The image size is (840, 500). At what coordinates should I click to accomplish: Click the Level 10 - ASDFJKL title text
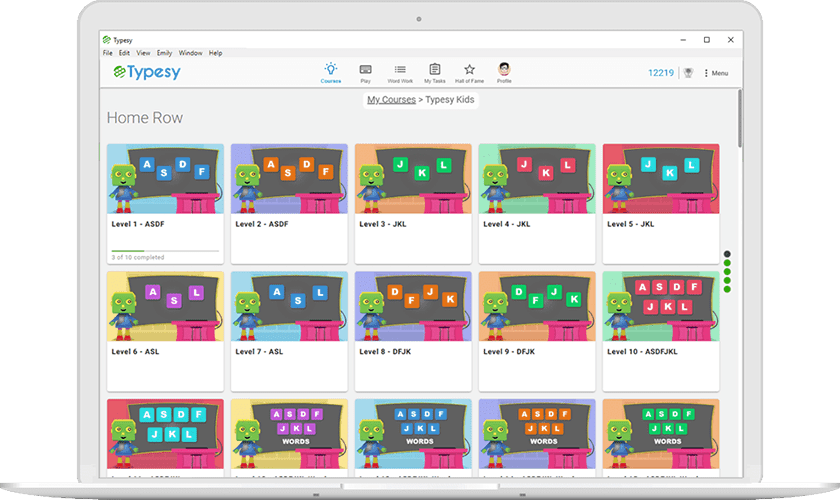pos(642,352)
